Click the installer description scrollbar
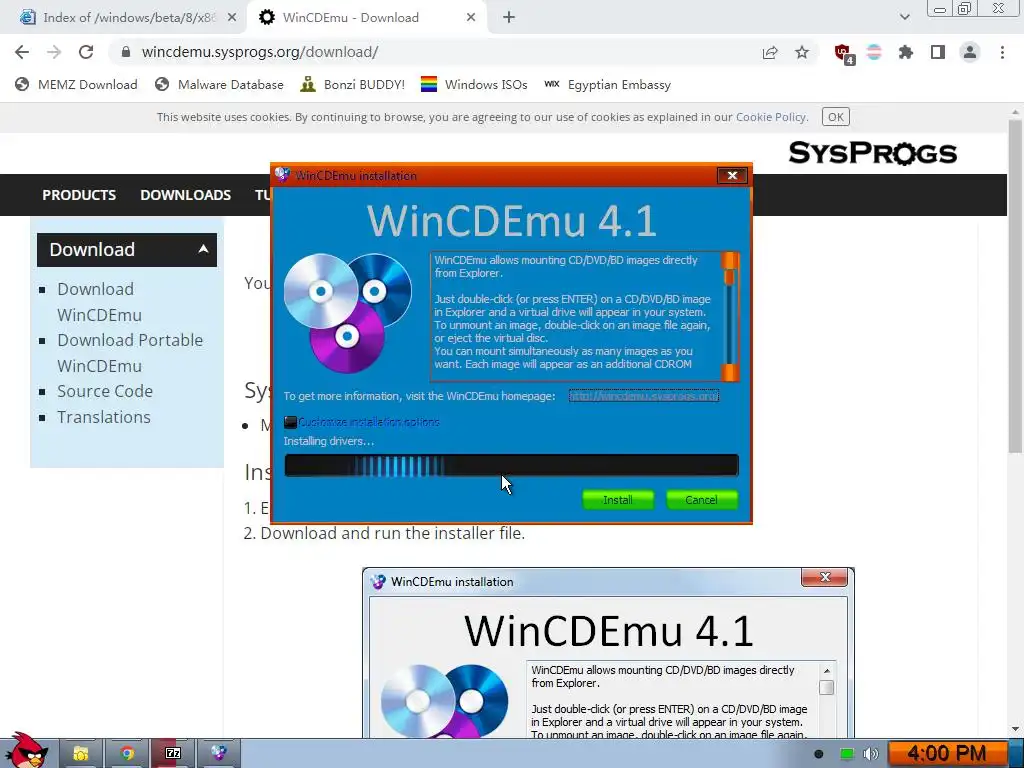 pyautogui.click(x=729, y=317)
